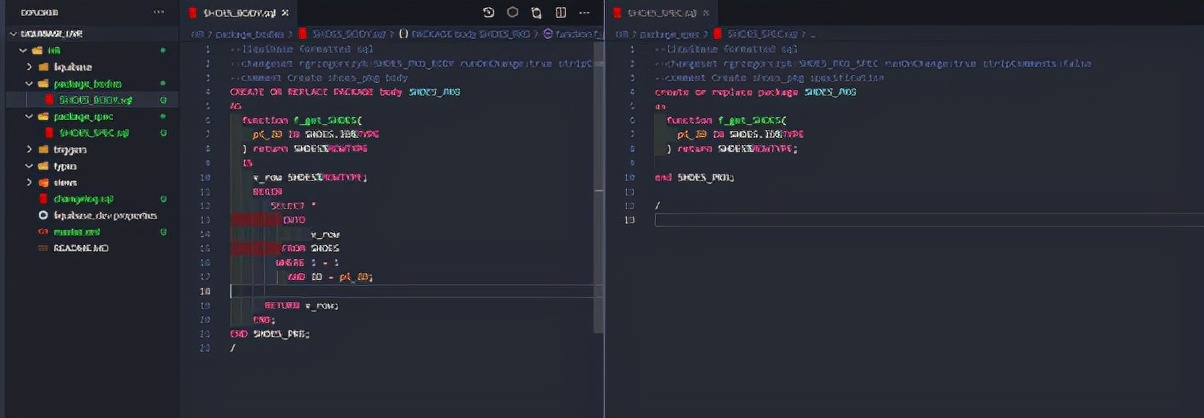Click the hexagon icon in editor toolbar
The height and width of the screenshot is (418, 1204).
point(512,12)
